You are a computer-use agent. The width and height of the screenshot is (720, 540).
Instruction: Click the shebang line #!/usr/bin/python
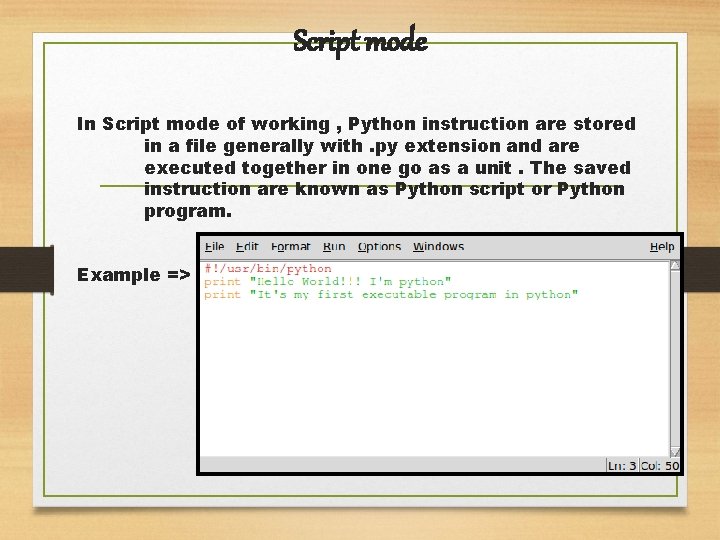[x=268, y=268]
